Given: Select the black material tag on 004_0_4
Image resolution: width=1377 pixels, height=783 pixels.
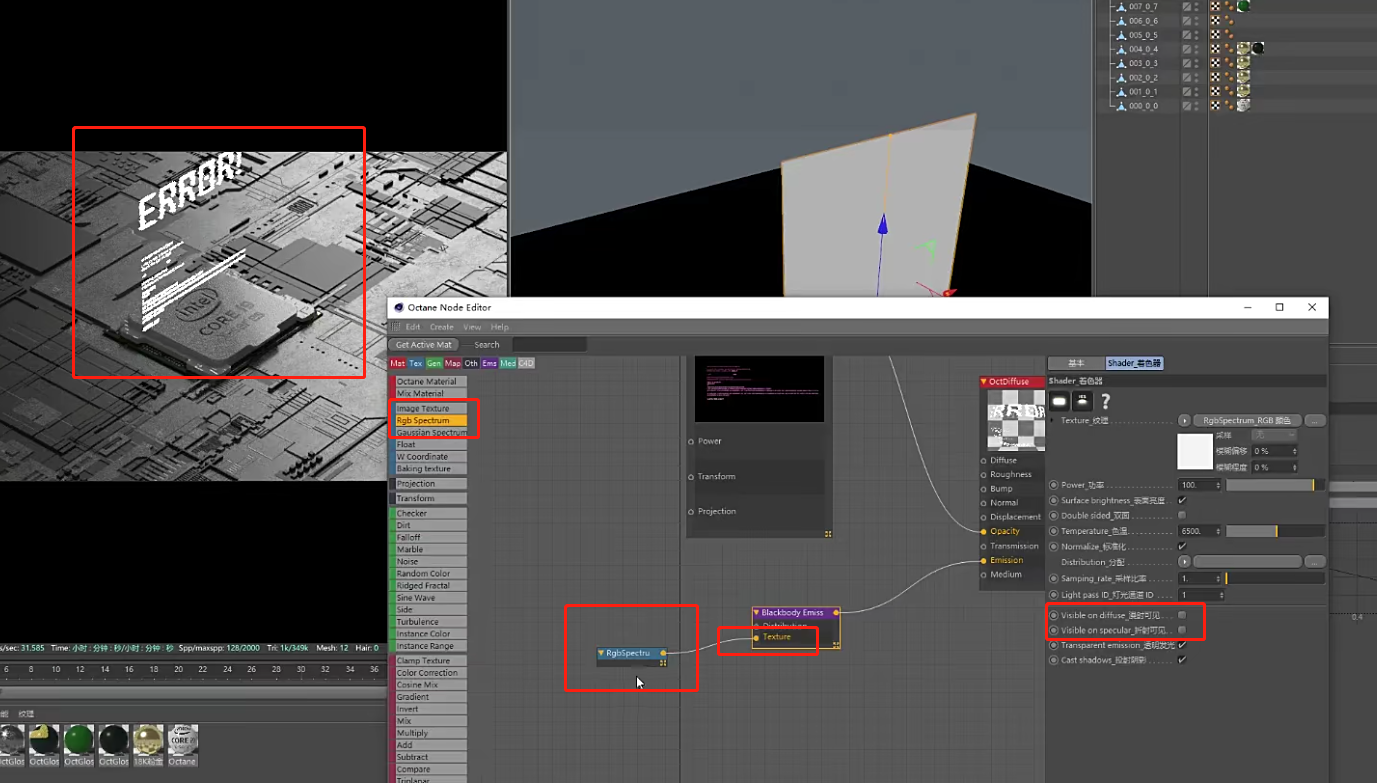Looking at the screenshot, I should tap(1258, 48).
